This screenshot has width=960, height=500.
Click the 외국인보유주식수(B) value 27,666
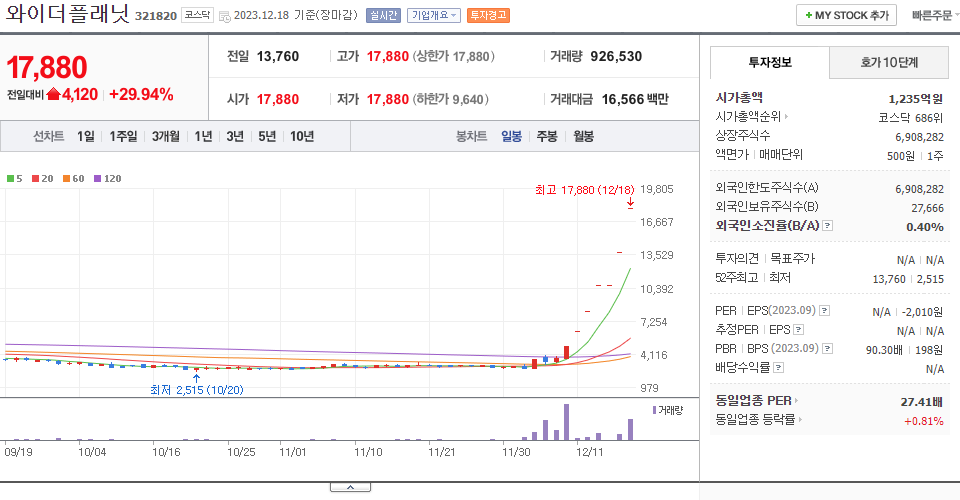pyautogui.click(x=928, y=208)
